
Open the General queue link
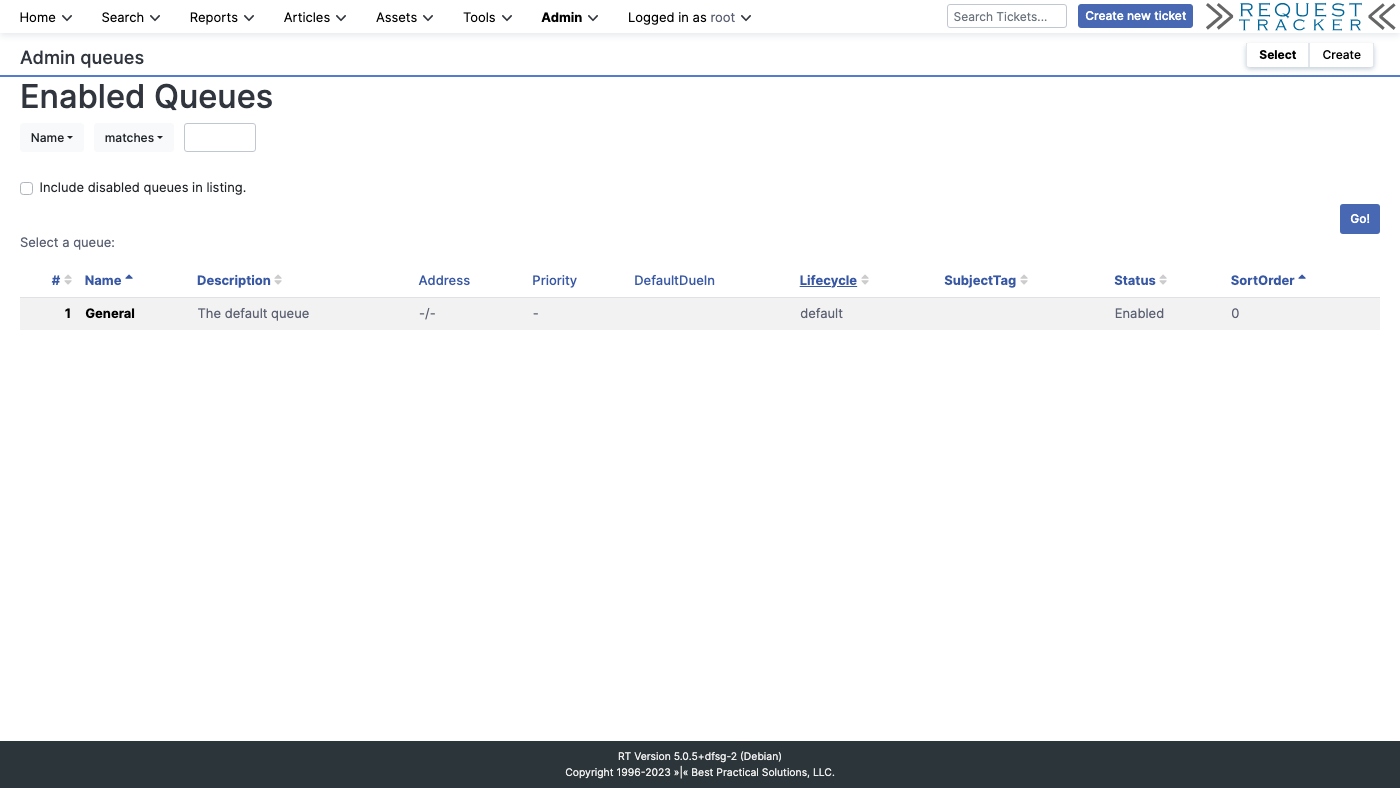point(110,313)
